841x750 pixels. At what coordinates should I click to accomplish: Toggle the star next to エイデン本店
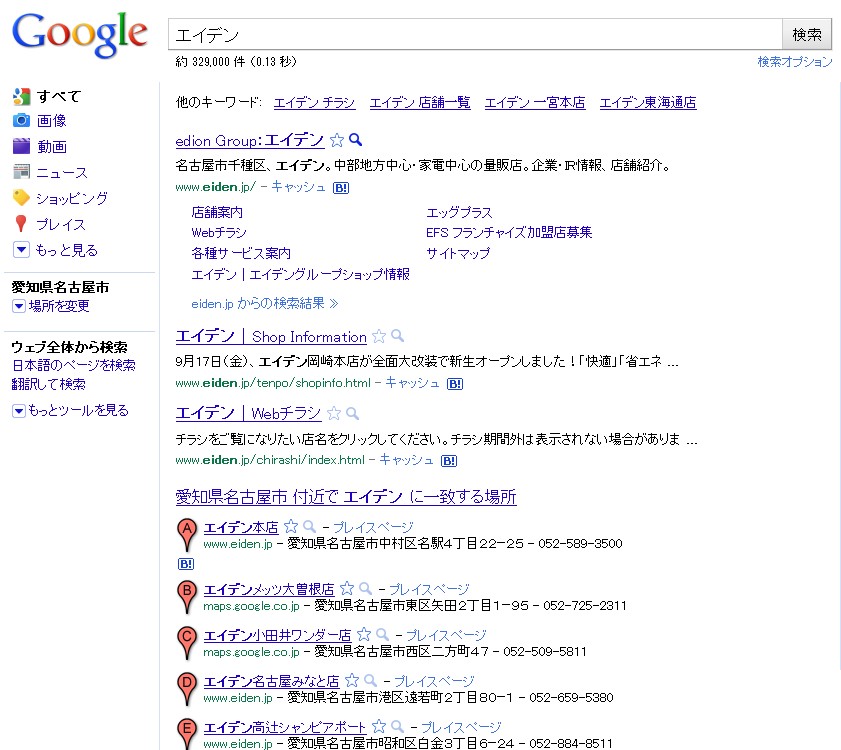(x=291, y=527)
